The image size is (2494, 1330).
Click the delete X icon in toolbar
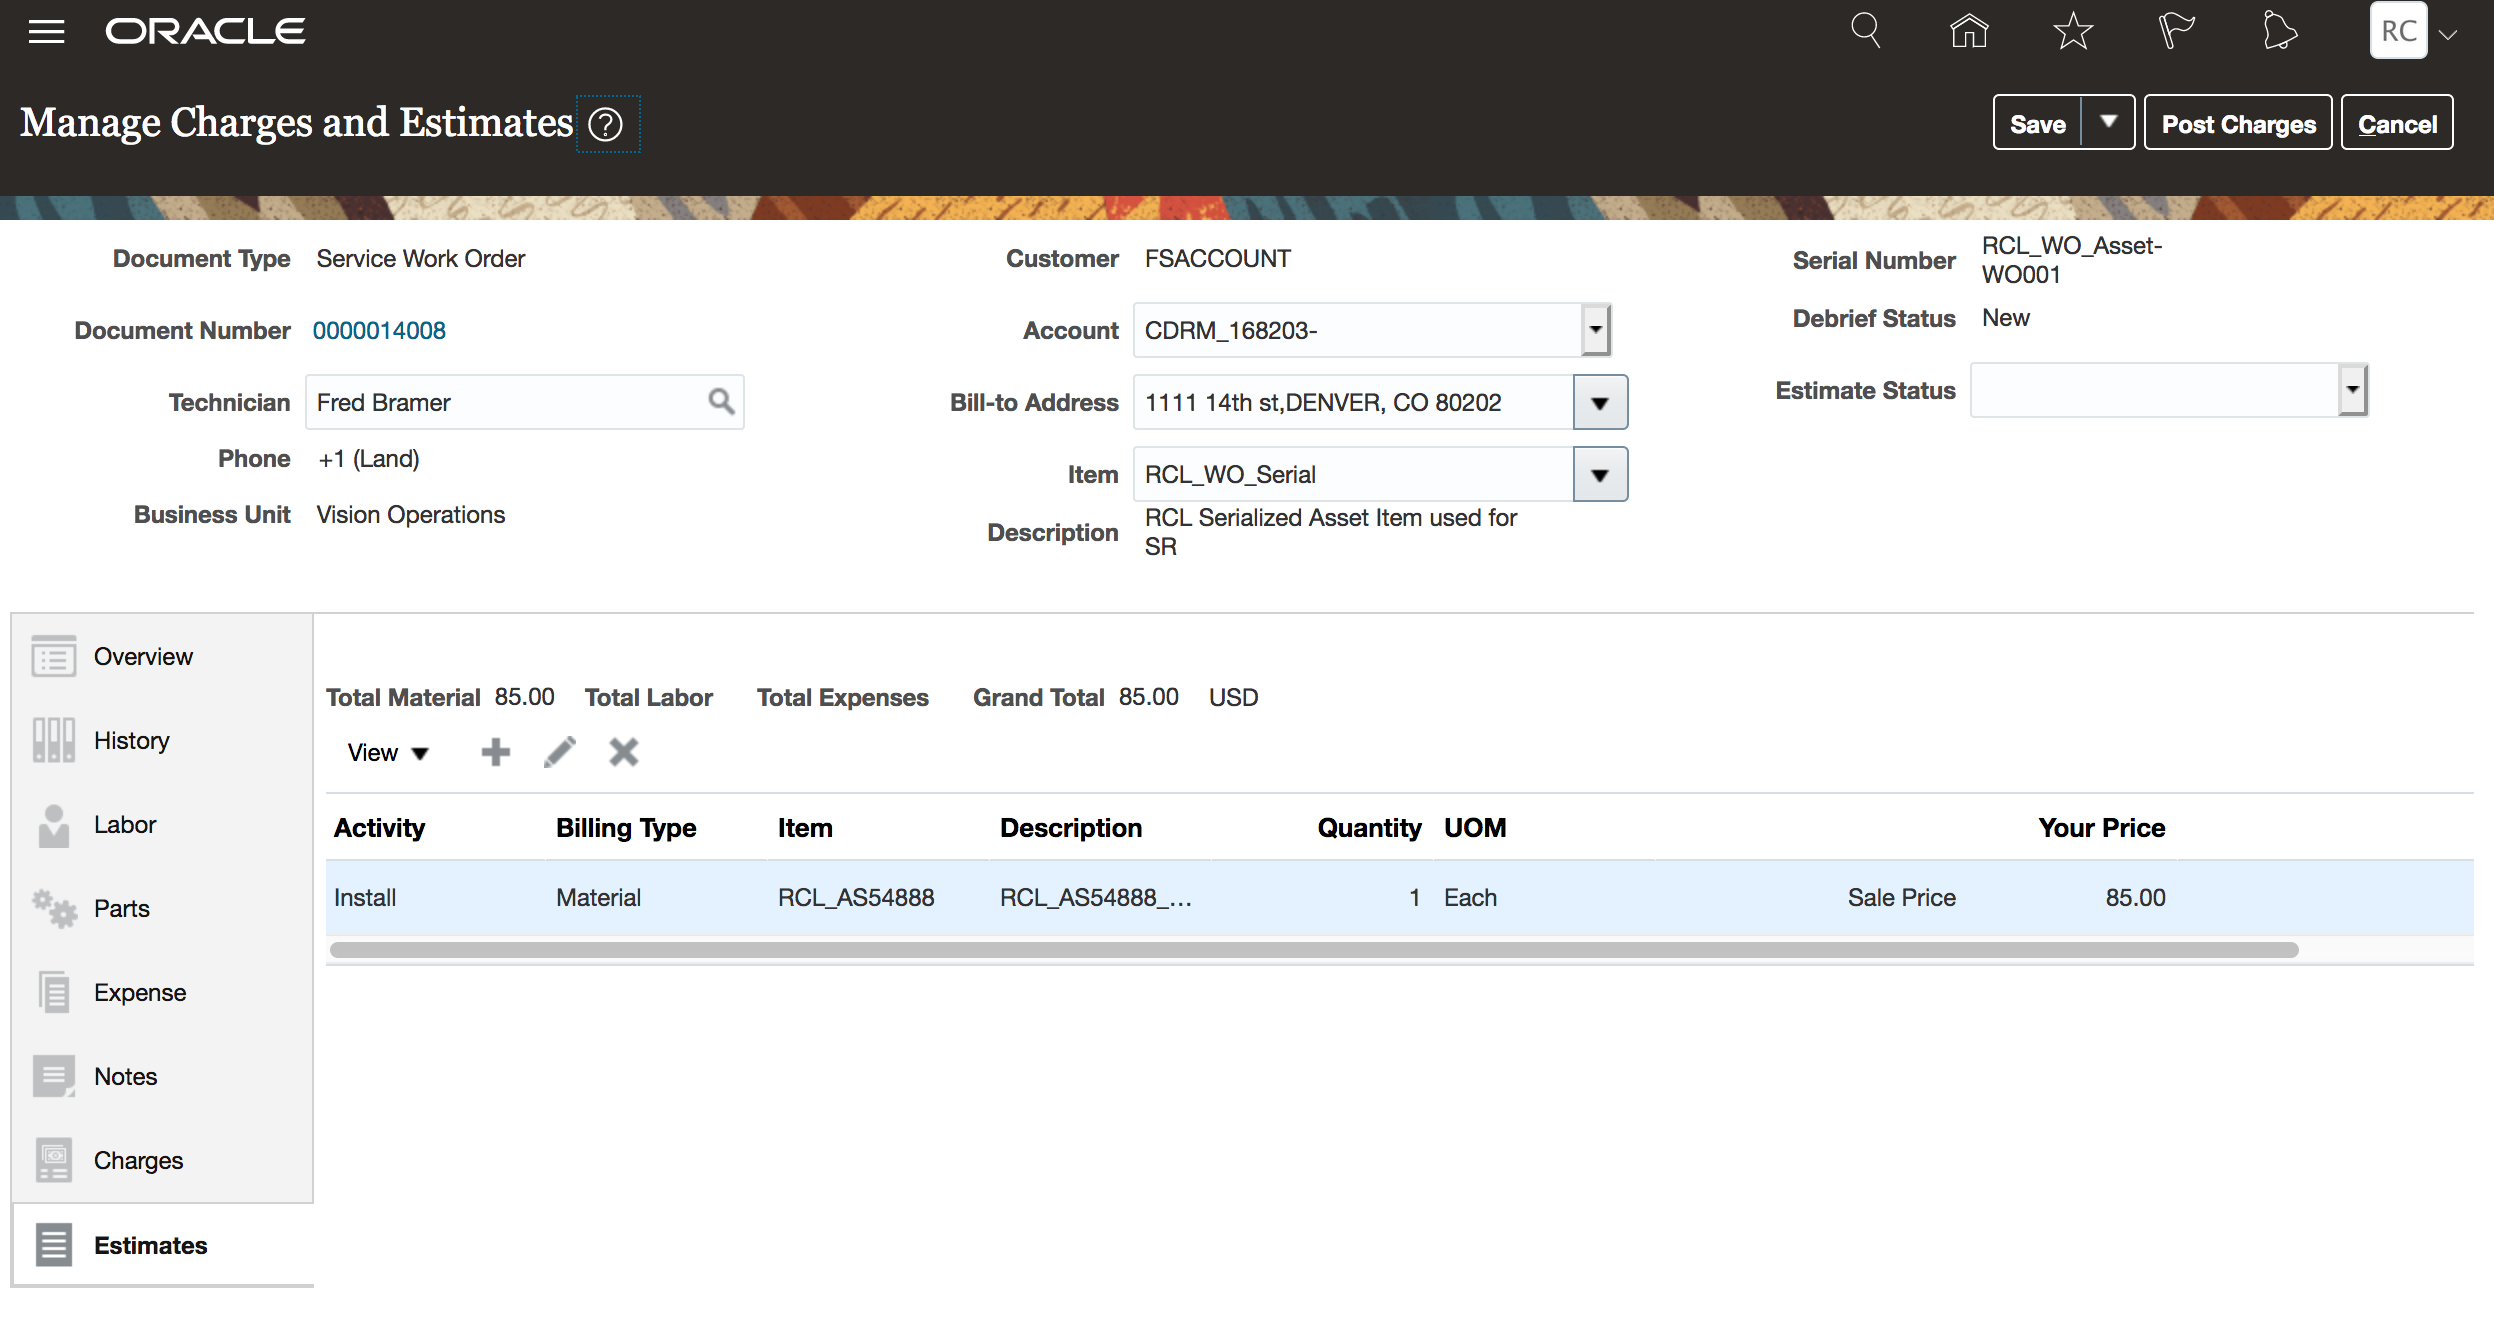[623, 752]
